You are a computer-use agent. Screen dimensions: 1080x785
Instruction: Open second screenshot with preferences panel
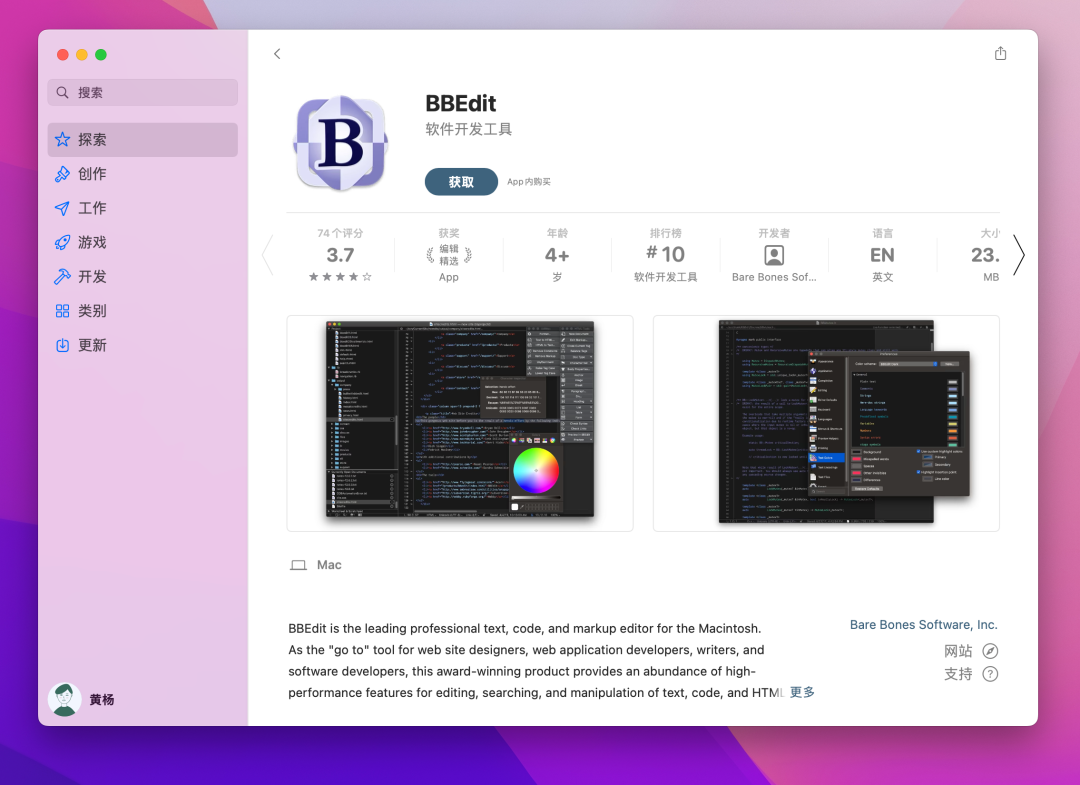pos(826,423)
